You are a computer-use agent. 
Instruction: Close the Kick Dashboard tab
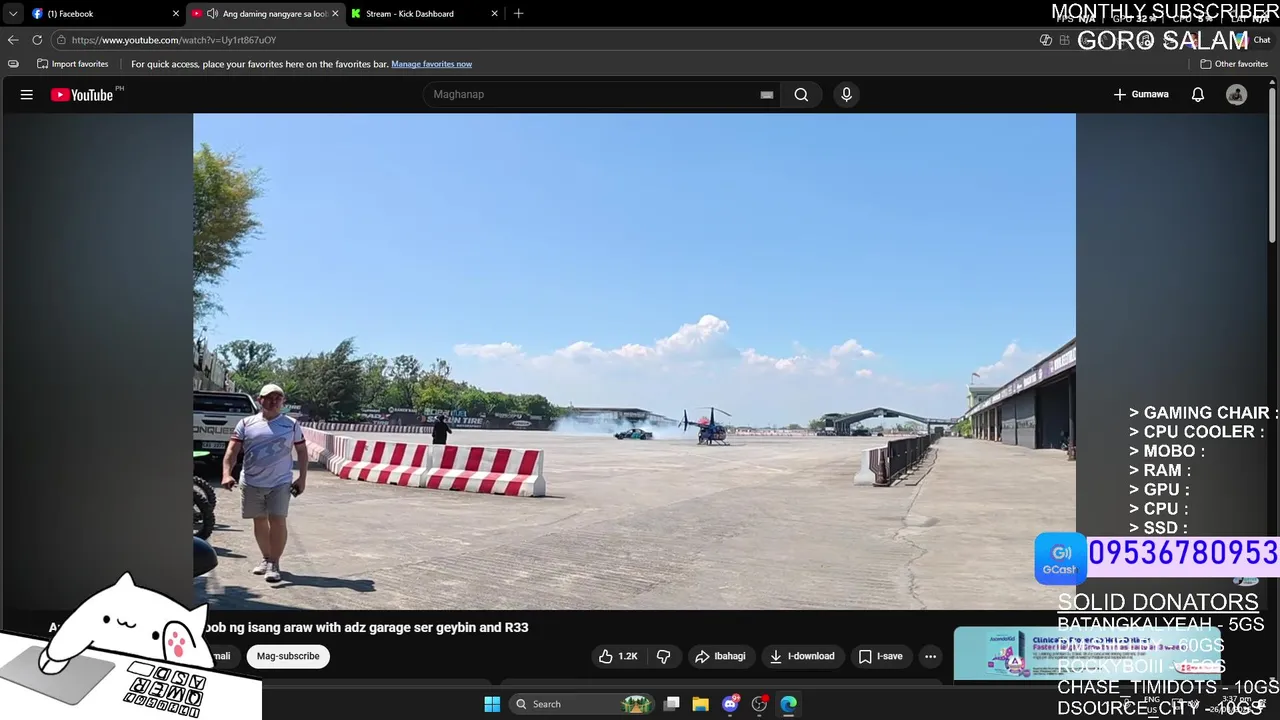[x=494, y=14]
